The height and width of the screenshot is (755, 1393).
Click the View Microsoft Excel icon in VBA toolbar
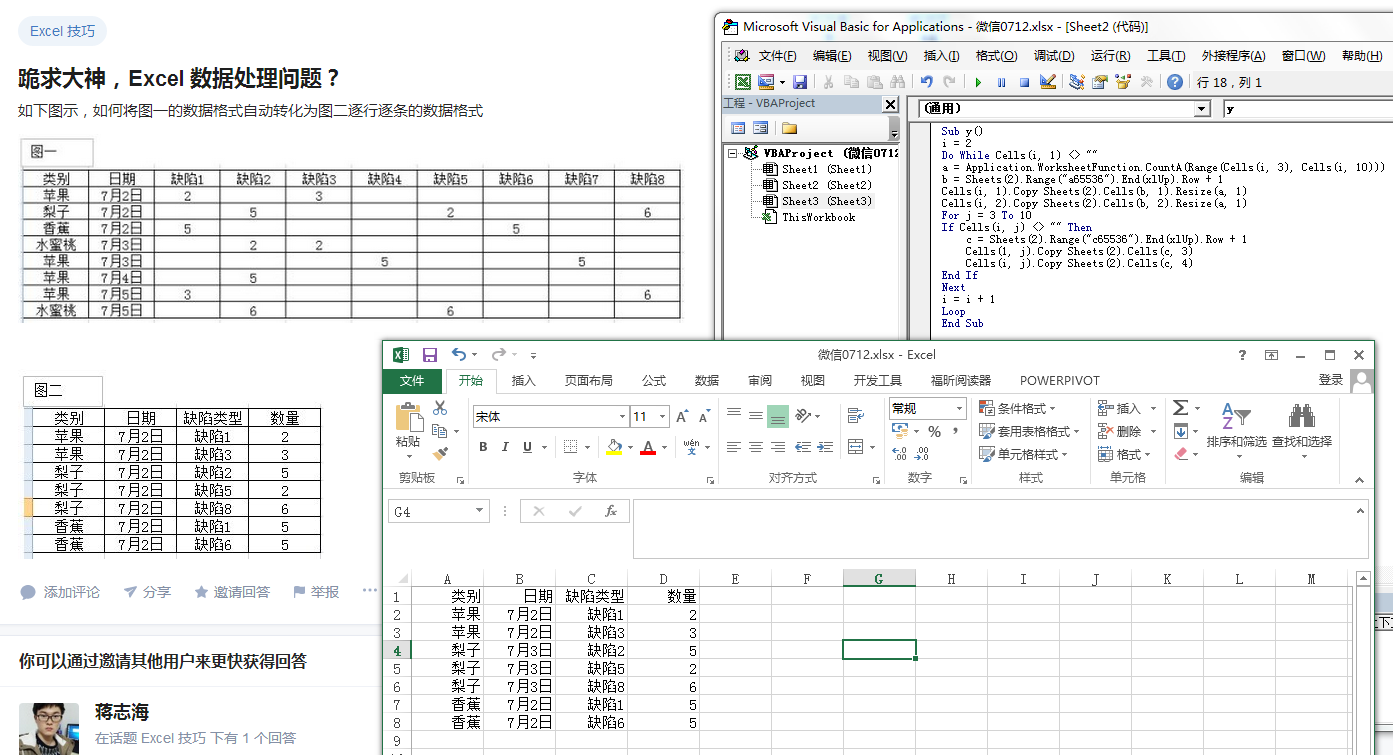coord(743,82)
